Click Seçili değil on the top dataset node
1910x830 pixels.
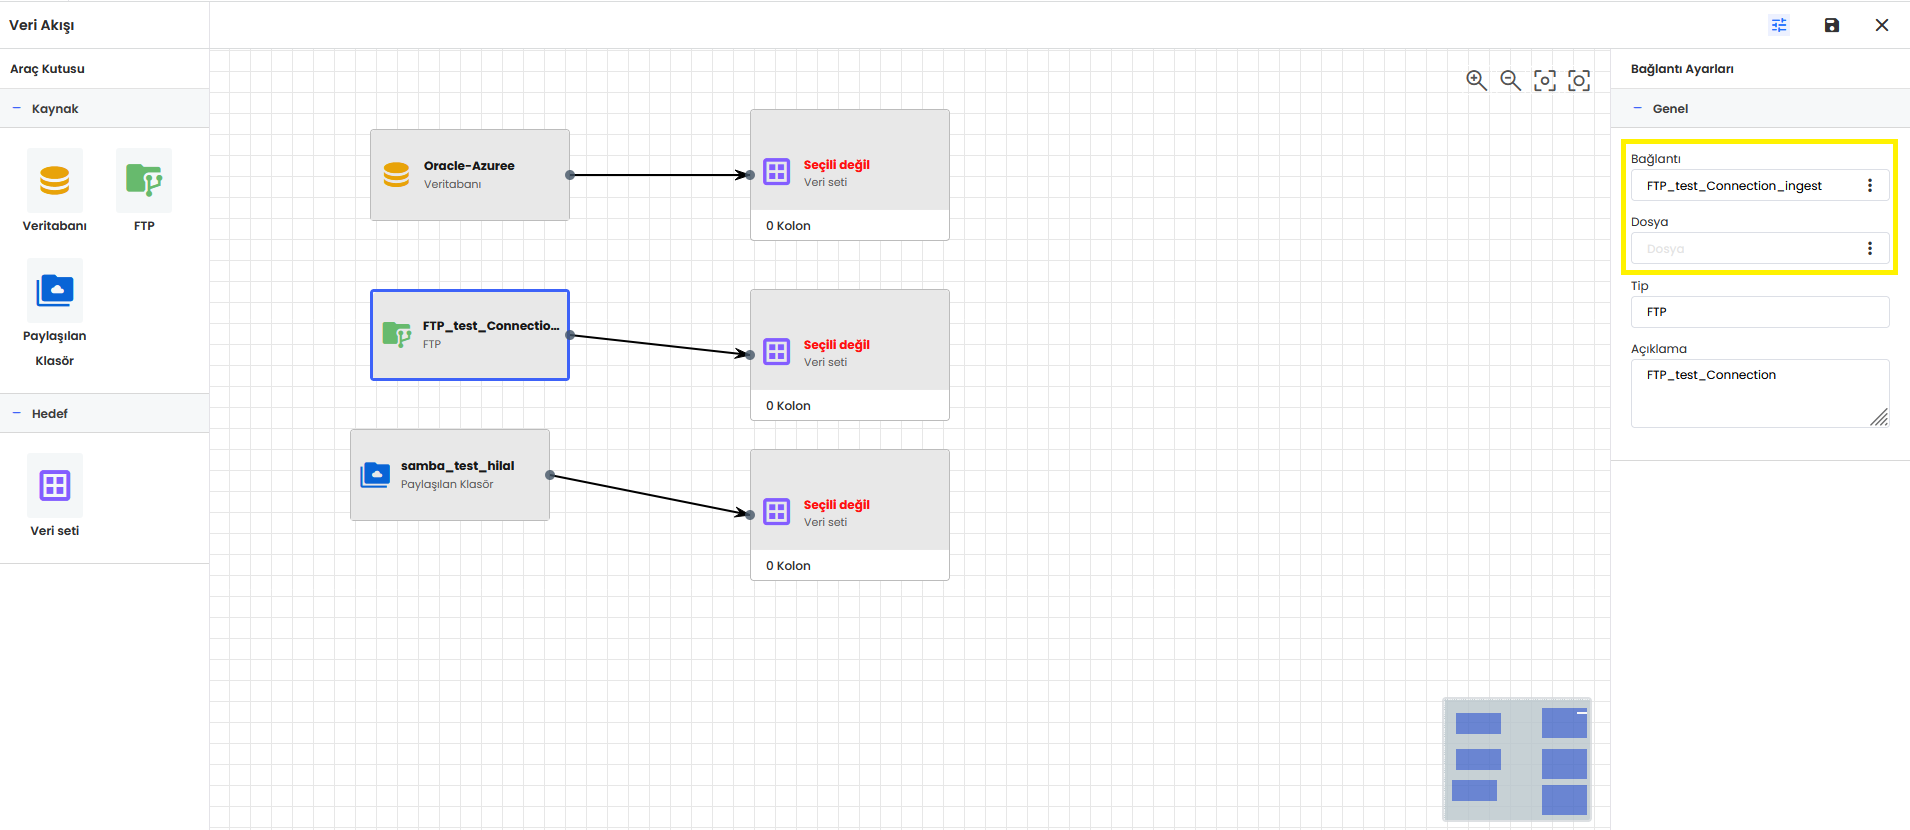coord(837,165)
